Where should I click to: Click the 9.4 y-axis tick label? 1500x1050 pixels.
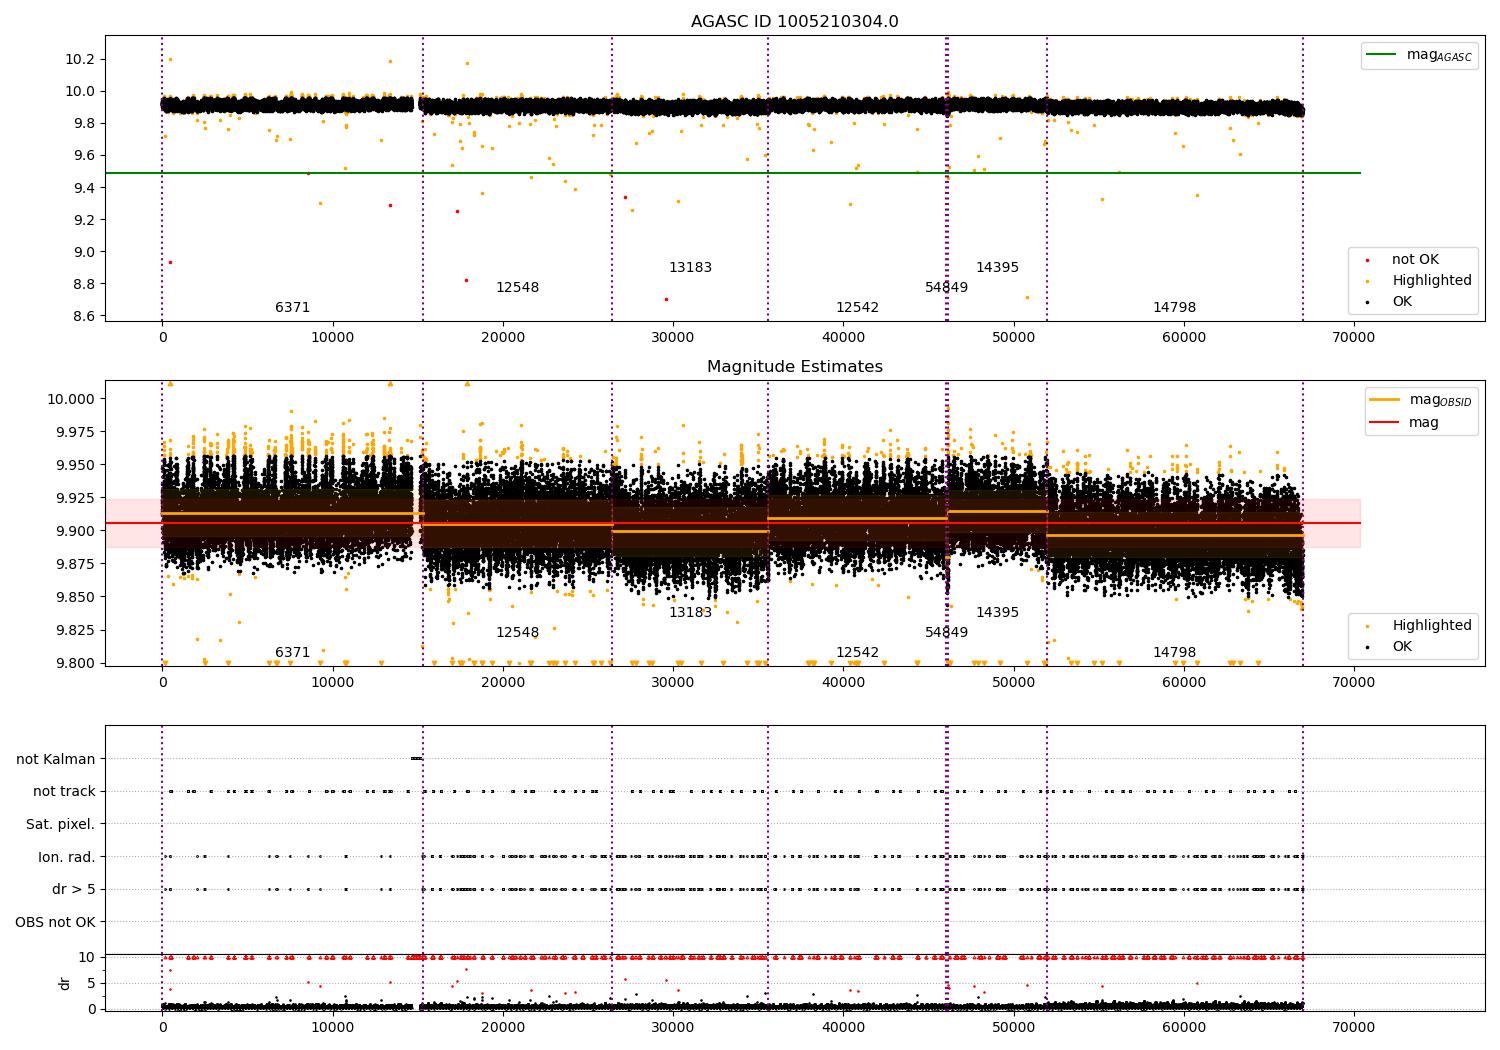point(84,188)
